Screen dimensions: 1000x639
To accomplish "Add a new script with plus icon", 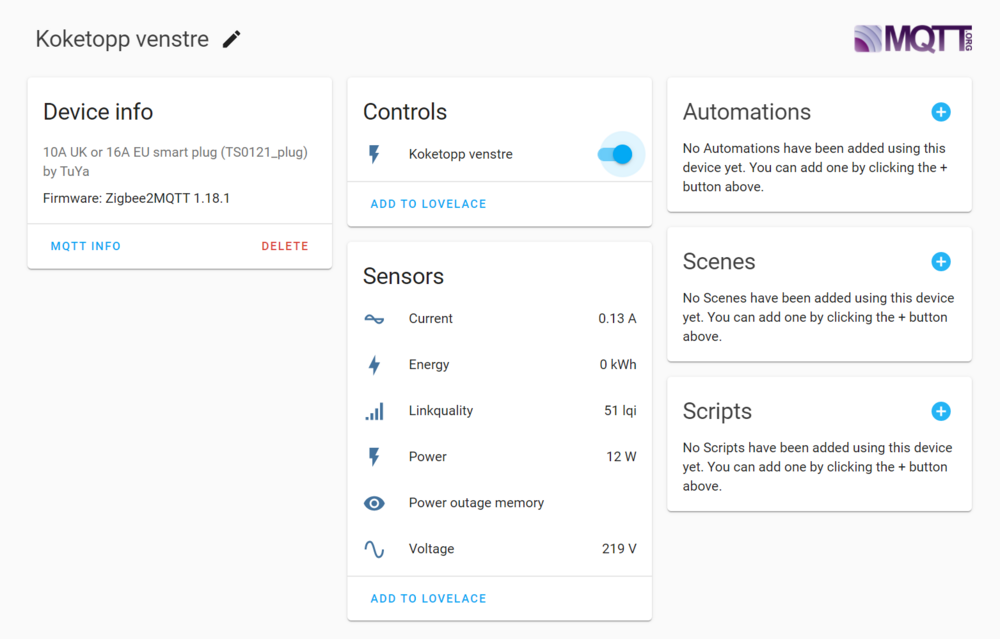I will (x=940, y=411).
